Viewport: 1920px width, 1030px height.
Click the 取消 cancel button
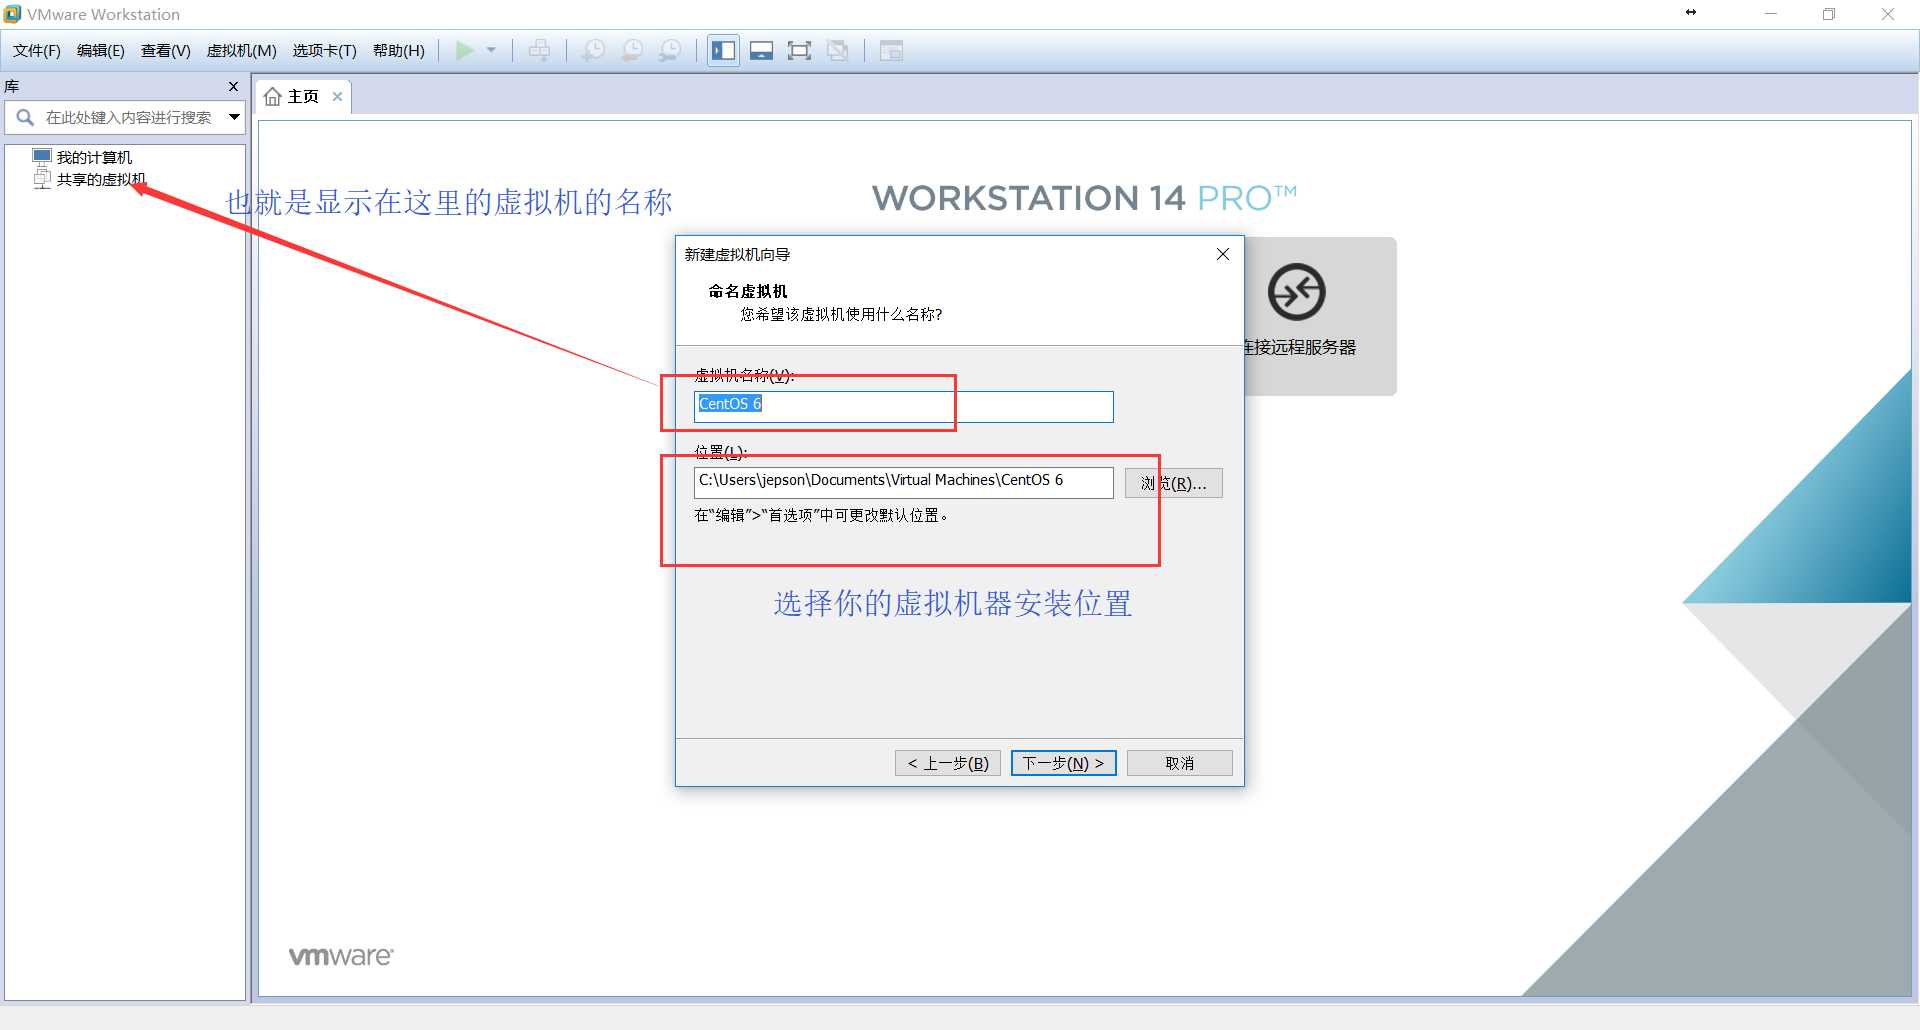pos(1180,763)
